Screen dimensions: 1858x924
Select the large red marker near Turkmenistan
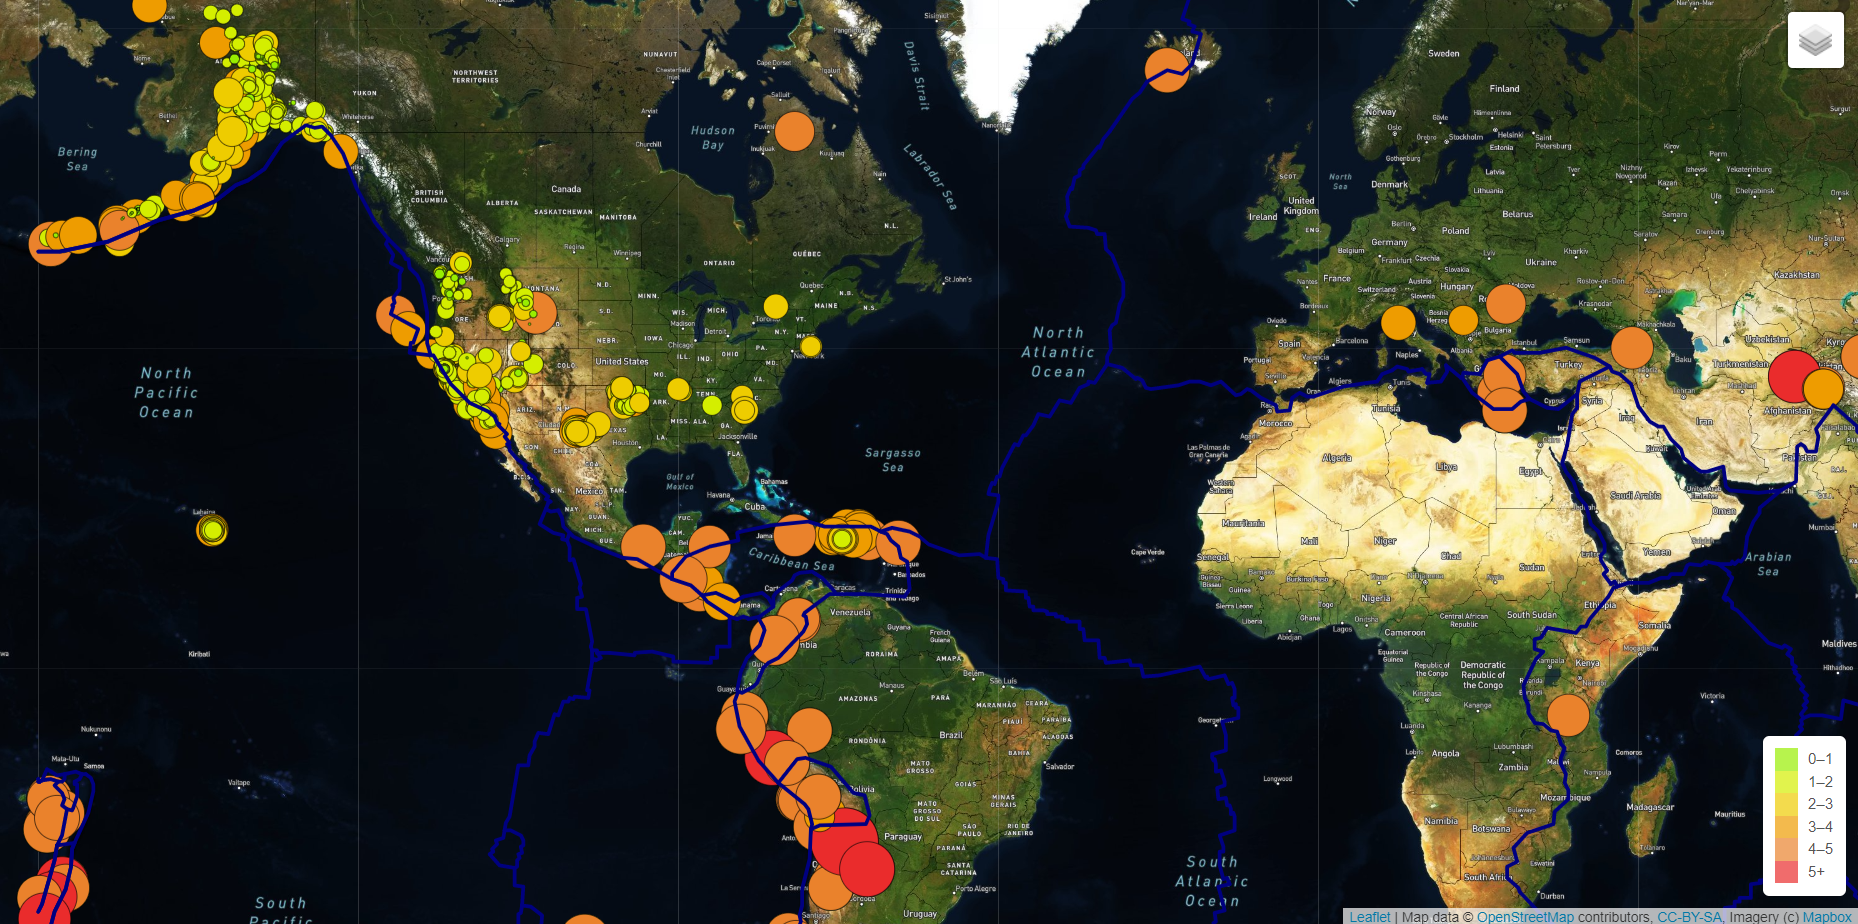pos(1794,376)
